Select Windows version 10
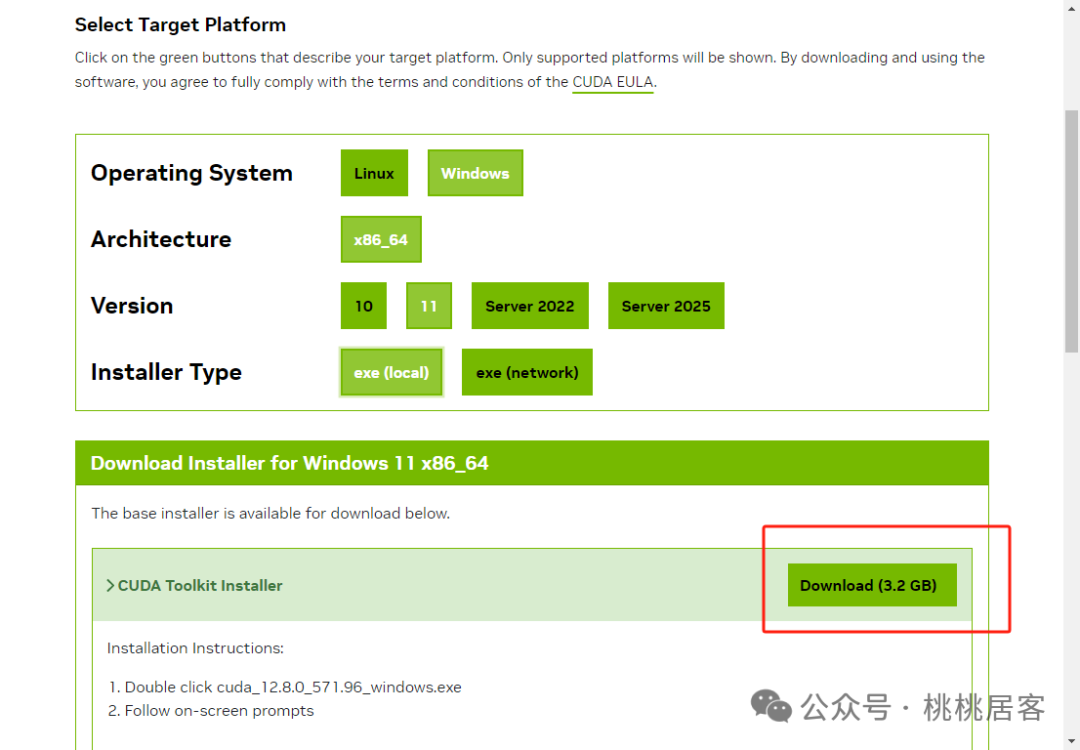Screen dimensions: 1080x750 point(364,306)
